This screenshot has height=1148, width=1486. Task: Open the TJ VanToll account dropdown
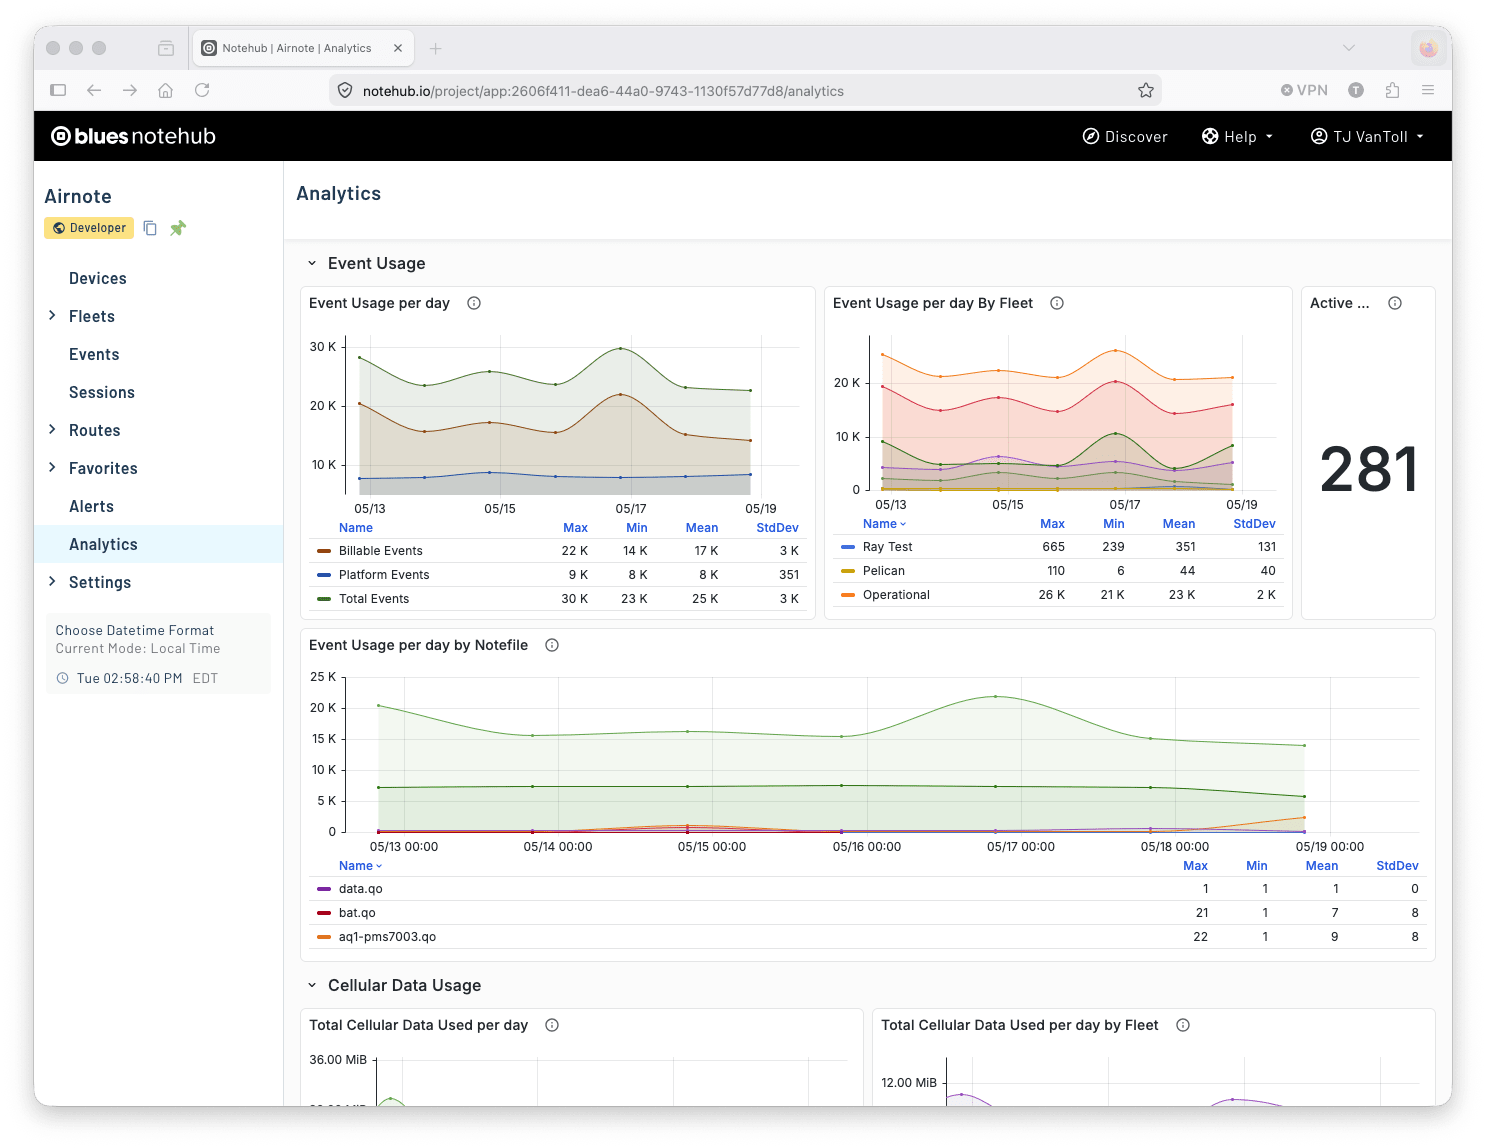(1367, 136)
